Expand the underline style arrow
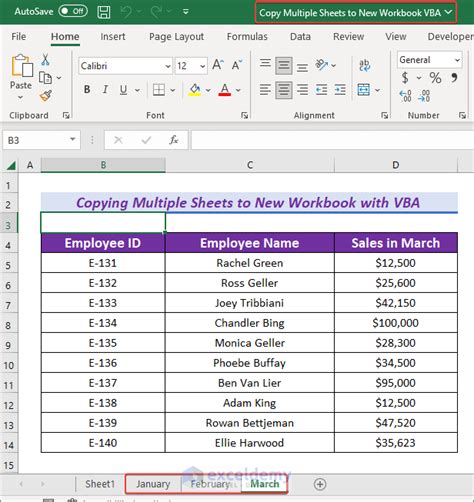The height and width of the screenshot is (502, 474). pyautogui.click(x=137, y=90)
